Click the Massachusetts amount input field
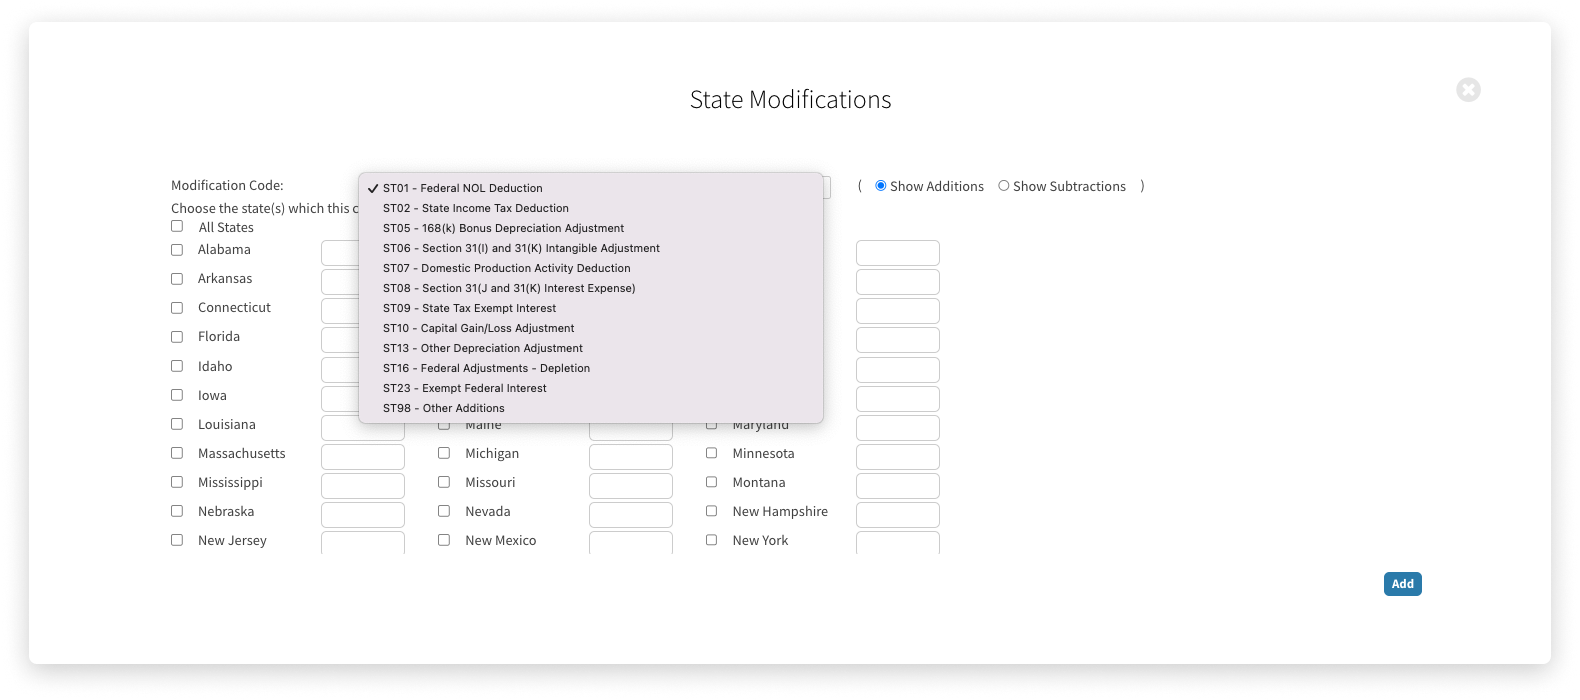The width and height of the screenshot is (1580, 700). (362, 457)
